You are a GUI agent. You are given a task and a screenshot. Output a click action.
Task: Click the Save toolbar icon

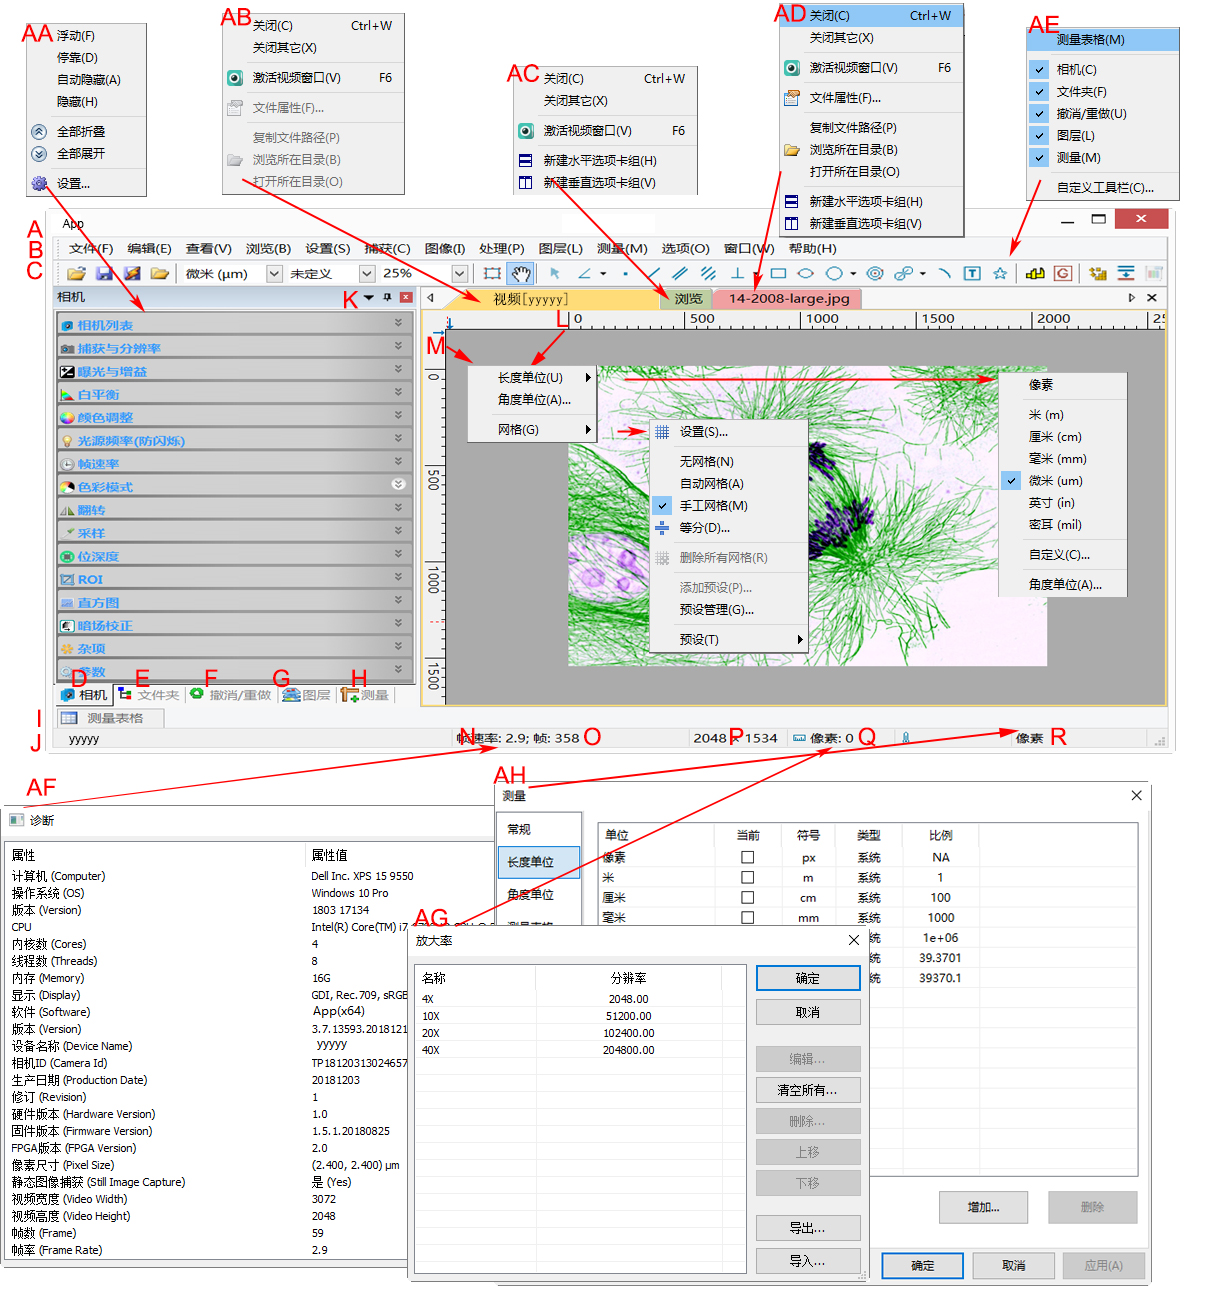(104, 273)
